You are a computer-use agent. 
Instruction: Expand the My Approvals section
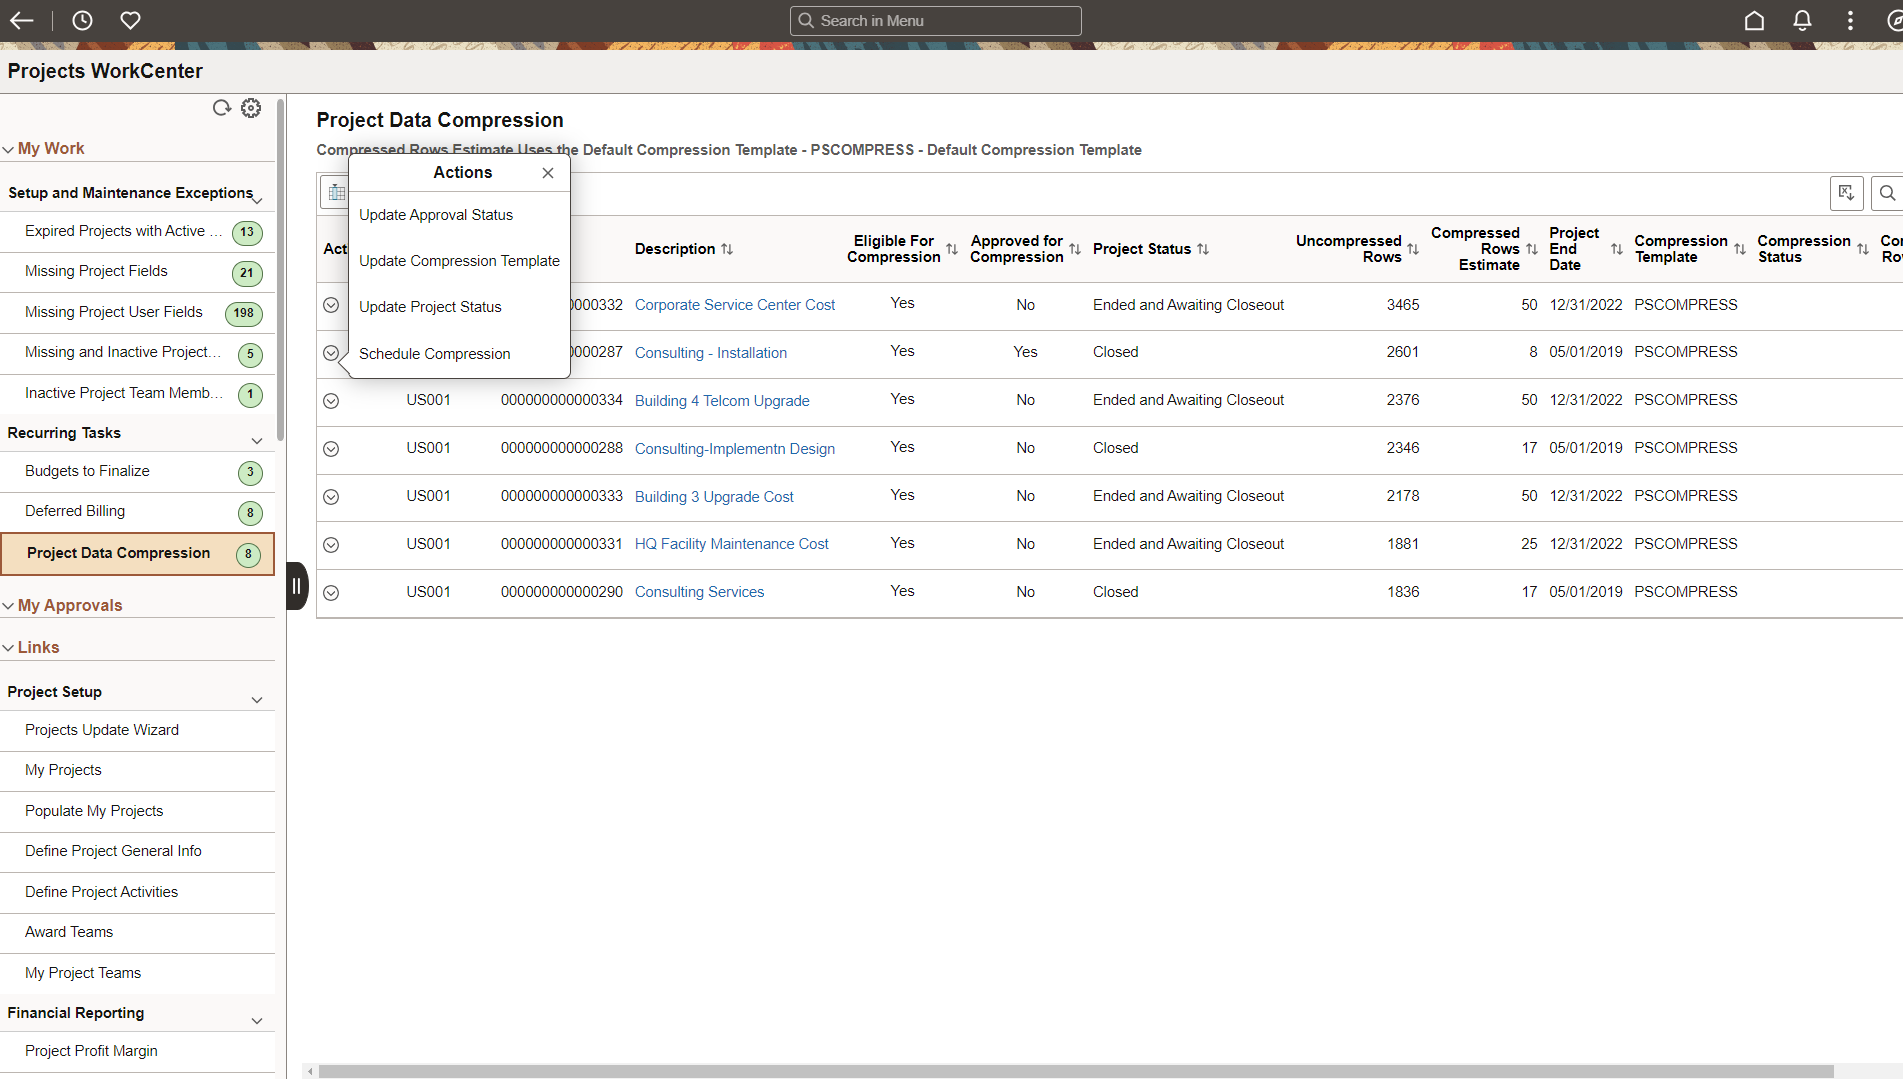pyautogui.click(x=9, y=604)
